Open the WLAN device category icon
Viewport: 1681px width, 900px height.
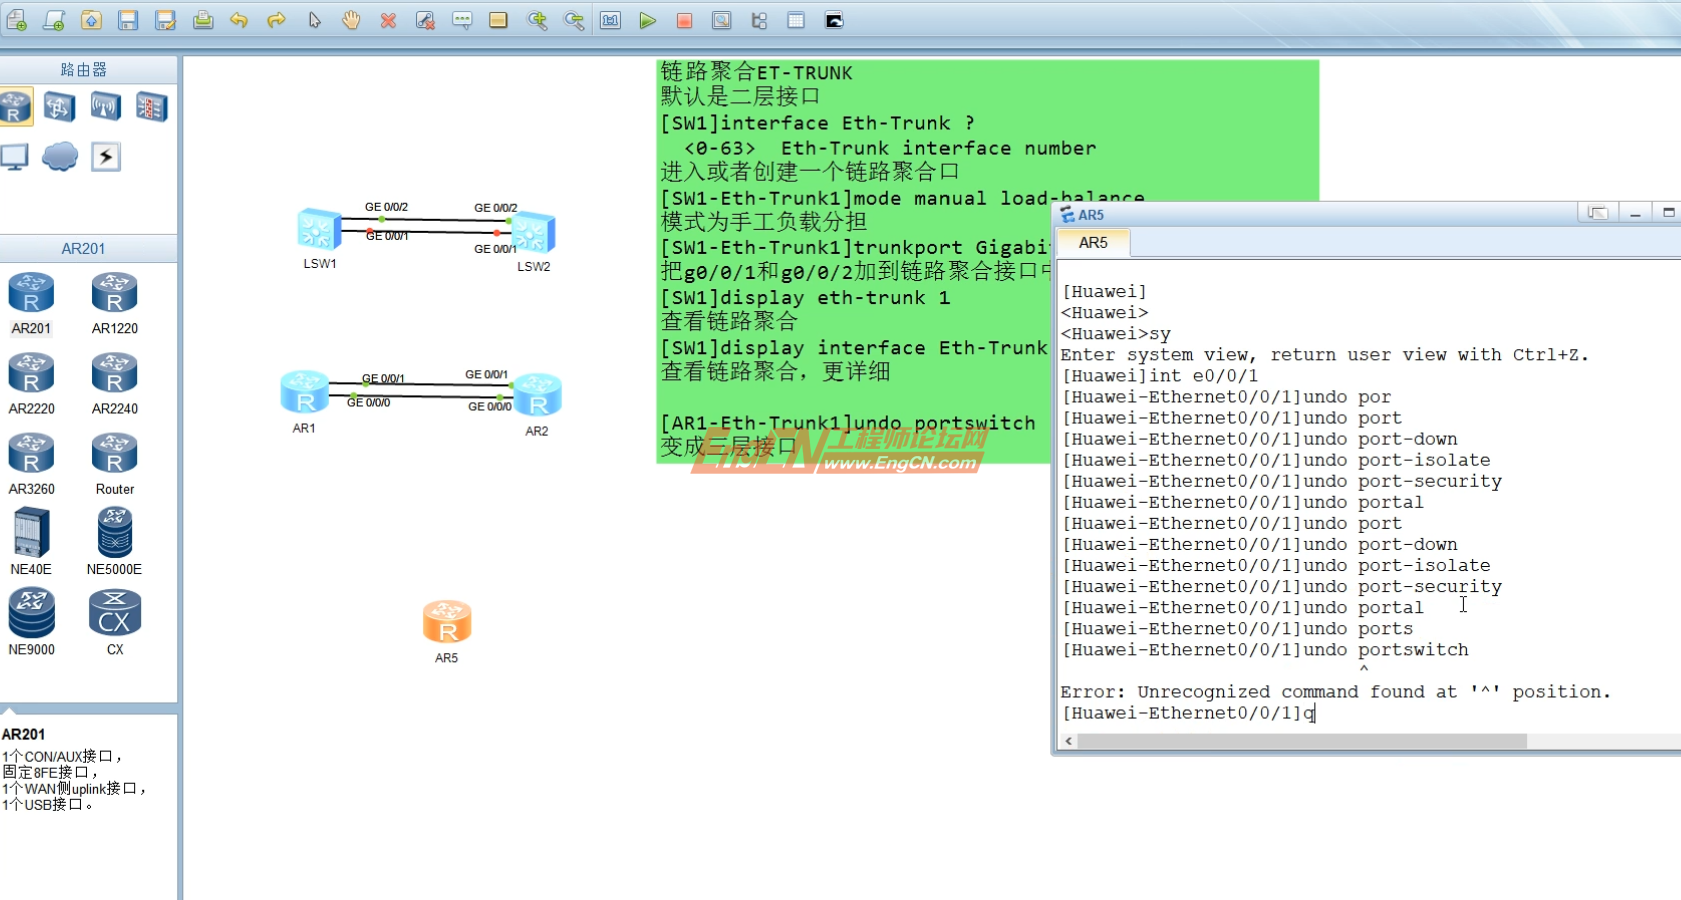106,106
